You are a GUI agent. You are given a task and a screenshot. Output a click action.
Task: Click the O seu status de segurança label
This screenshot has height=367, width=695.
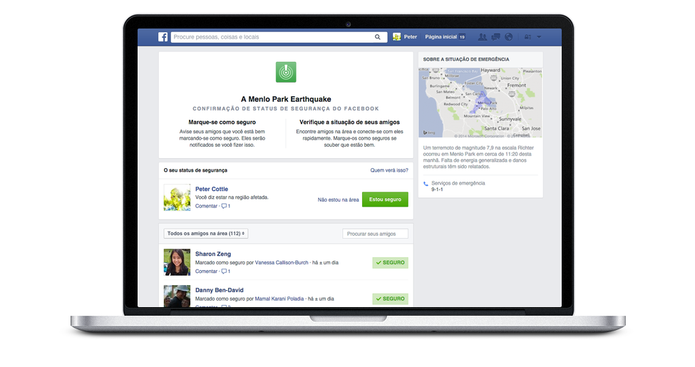point(195,170)
